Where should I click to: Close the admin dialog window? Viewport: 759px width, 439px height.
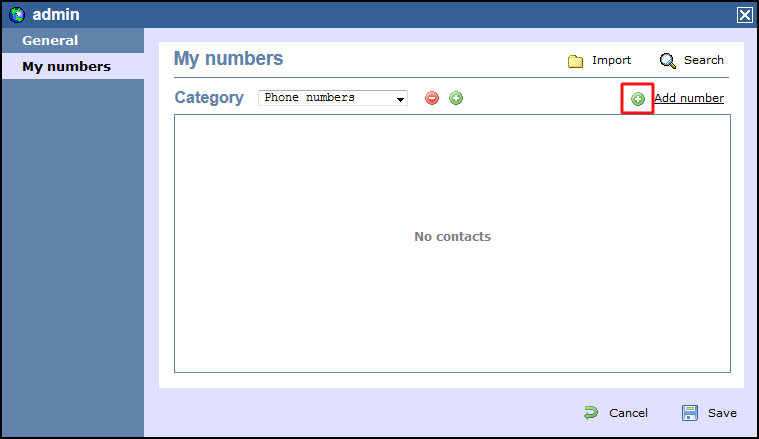tap(744, 15)
